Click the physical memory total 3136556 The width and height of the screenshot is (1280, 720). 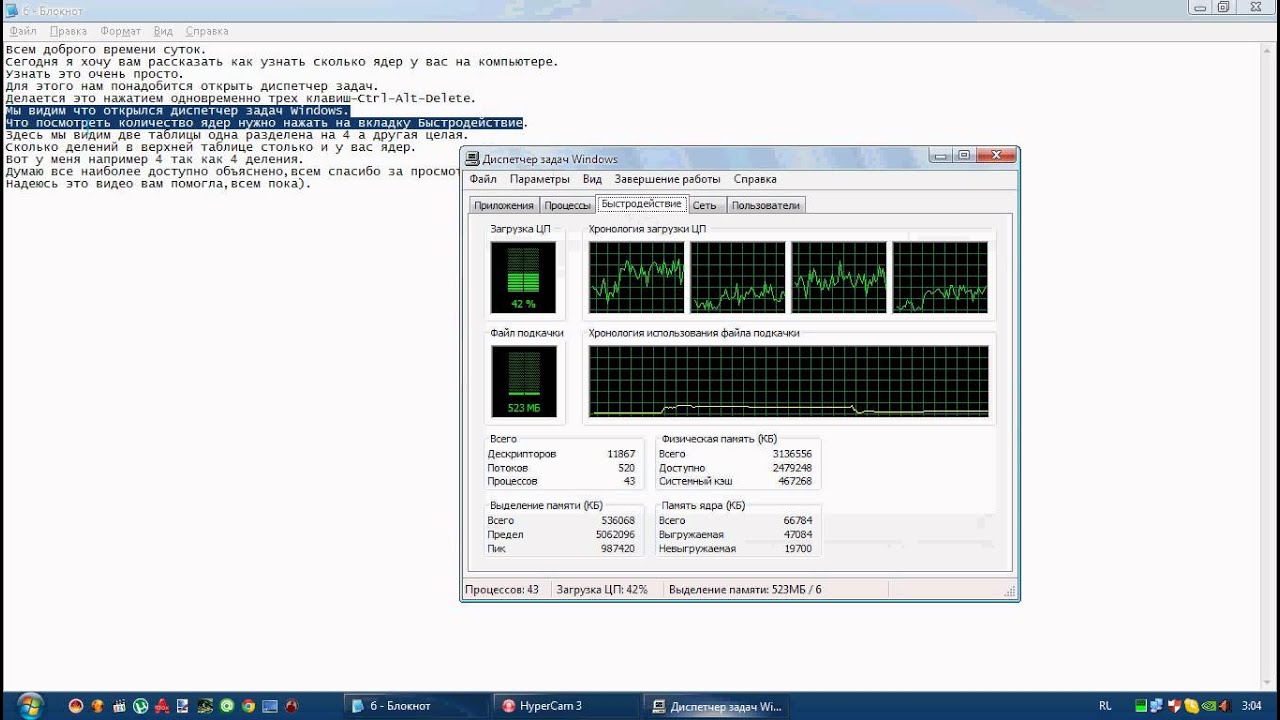(x=792, y=454)
